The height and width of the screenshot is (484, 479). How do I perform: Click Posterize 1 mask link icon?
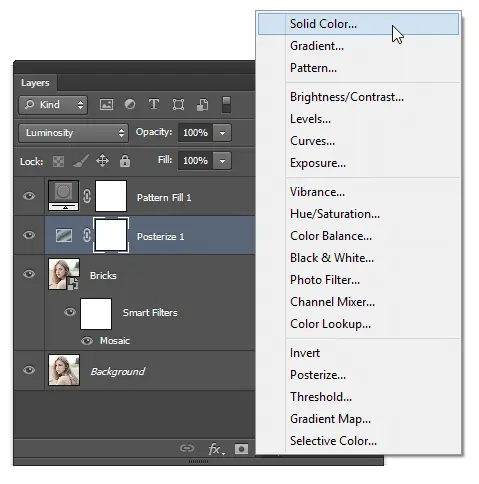[x=87, y=235]
